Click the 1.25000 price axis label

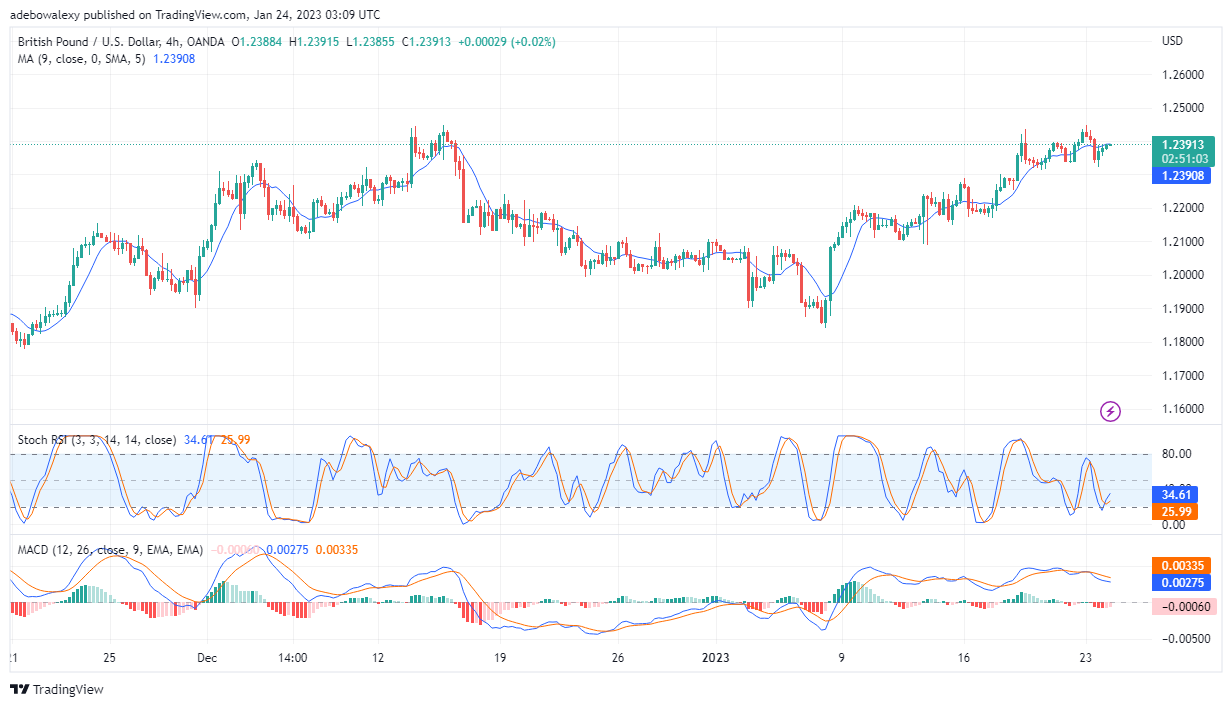[1183, 108]
